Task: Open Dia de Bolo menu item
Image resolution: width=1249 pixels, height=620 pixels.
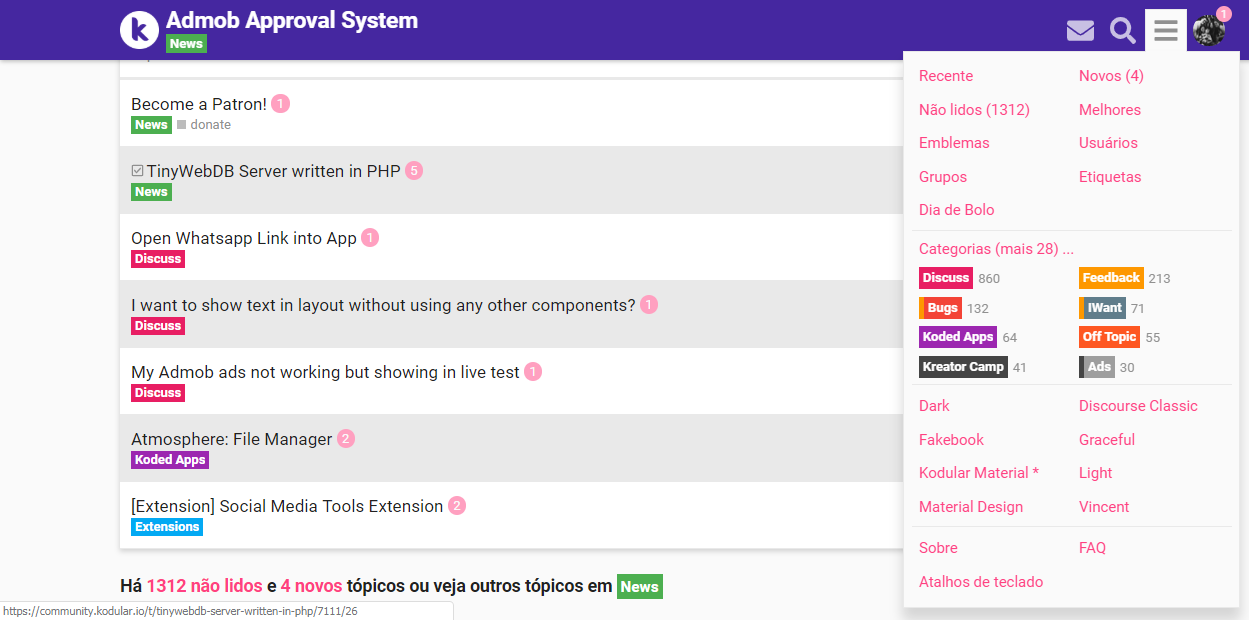Action: coord(957,210)
